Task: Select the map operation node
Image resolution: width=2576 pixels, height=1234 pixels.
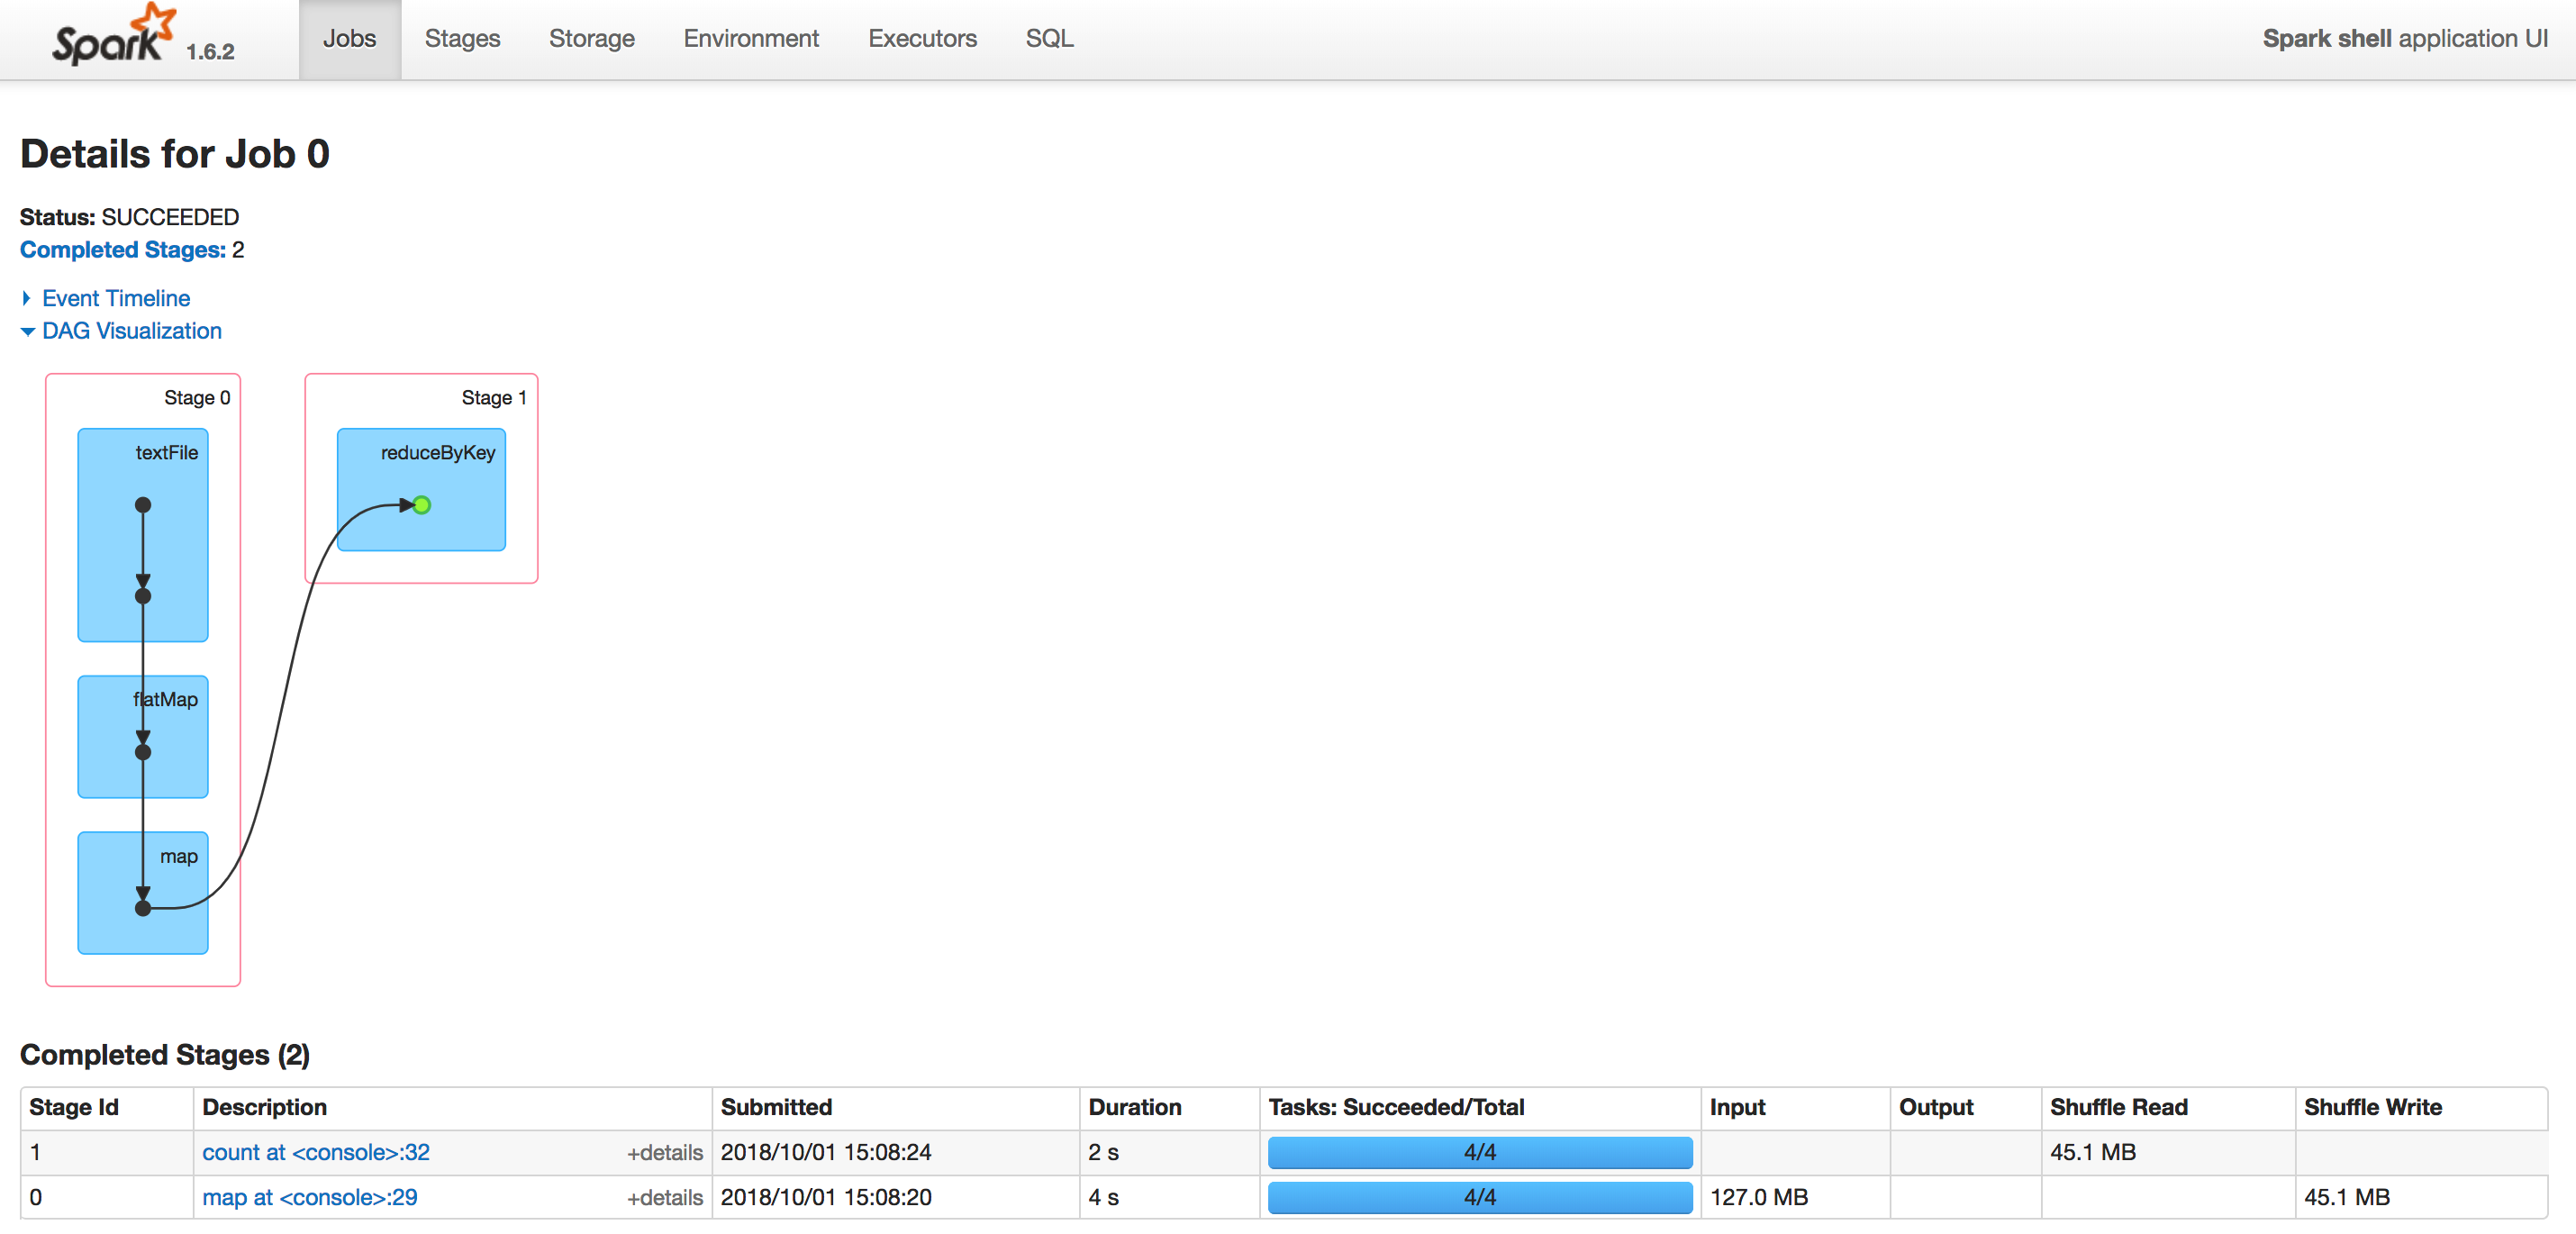Action: (143, 892)
